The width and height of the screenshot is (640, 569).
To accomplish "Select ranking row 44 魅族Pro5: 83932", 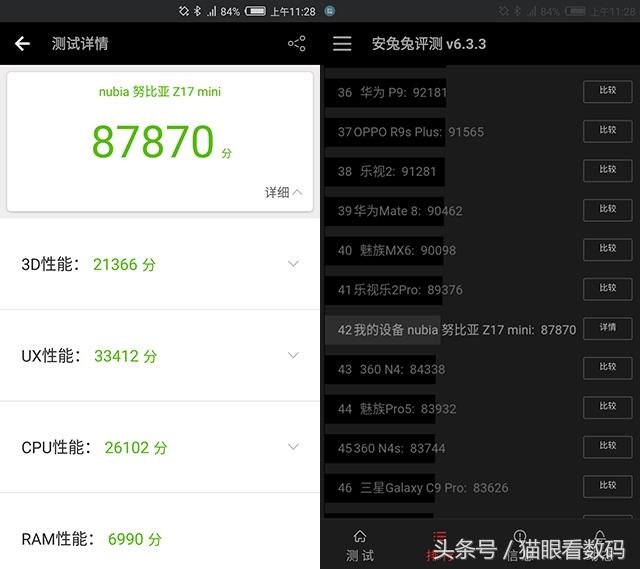I will [x=478, y=409].
